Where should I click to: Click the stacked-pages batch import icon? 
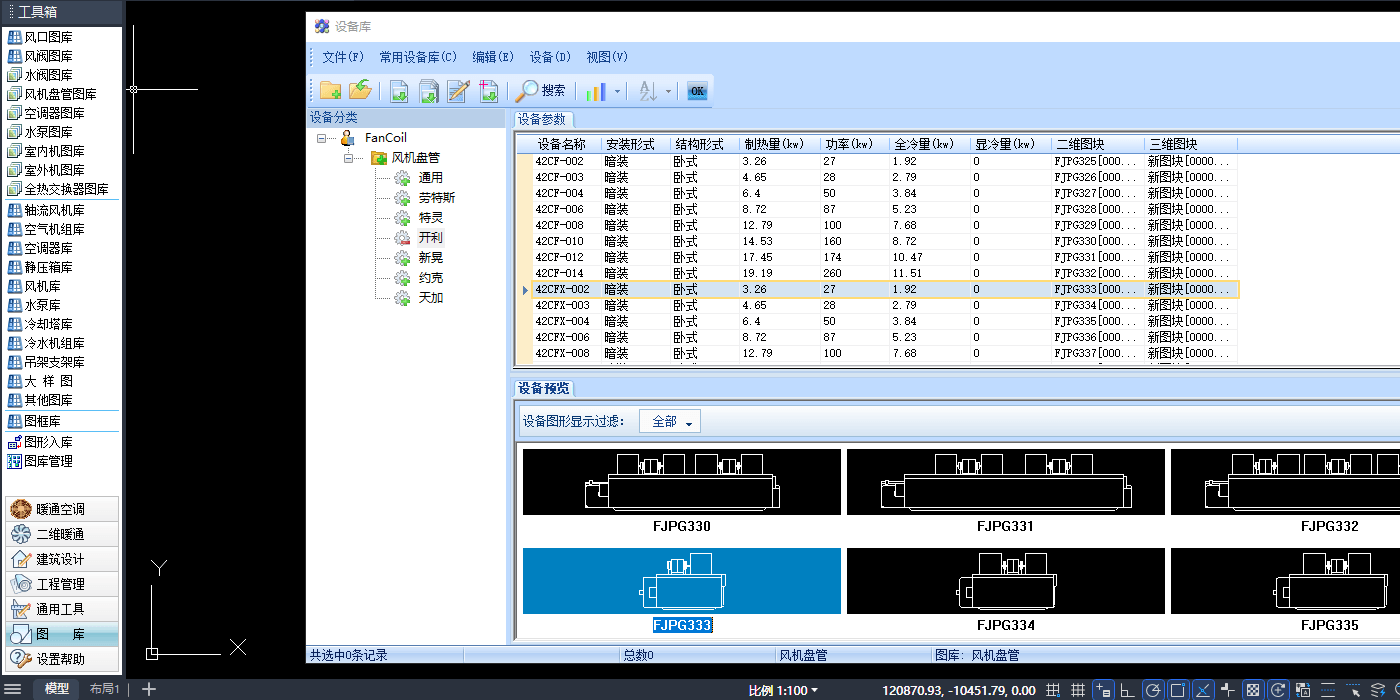(x=429, y=91)
